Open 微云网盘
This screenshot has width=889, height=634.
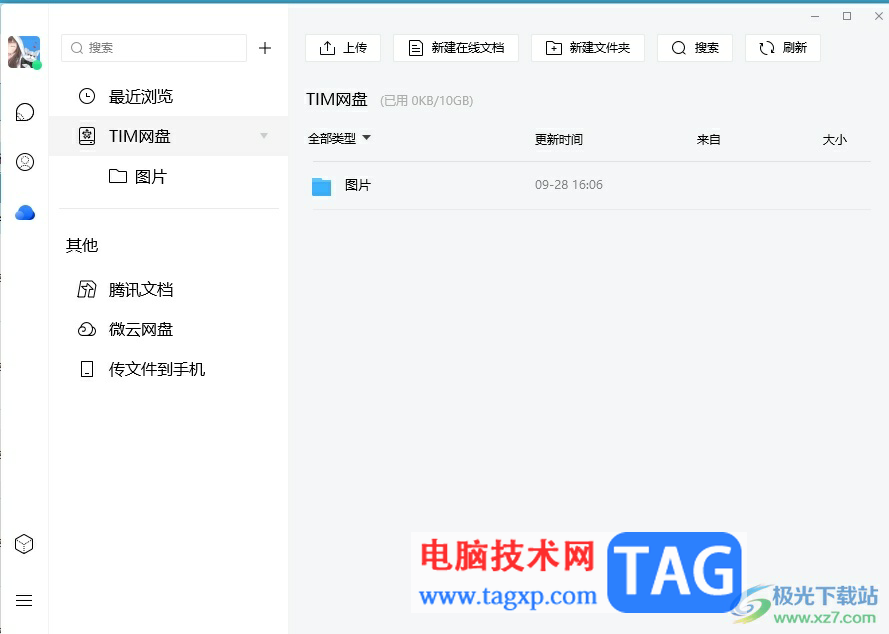click(125, 329)
